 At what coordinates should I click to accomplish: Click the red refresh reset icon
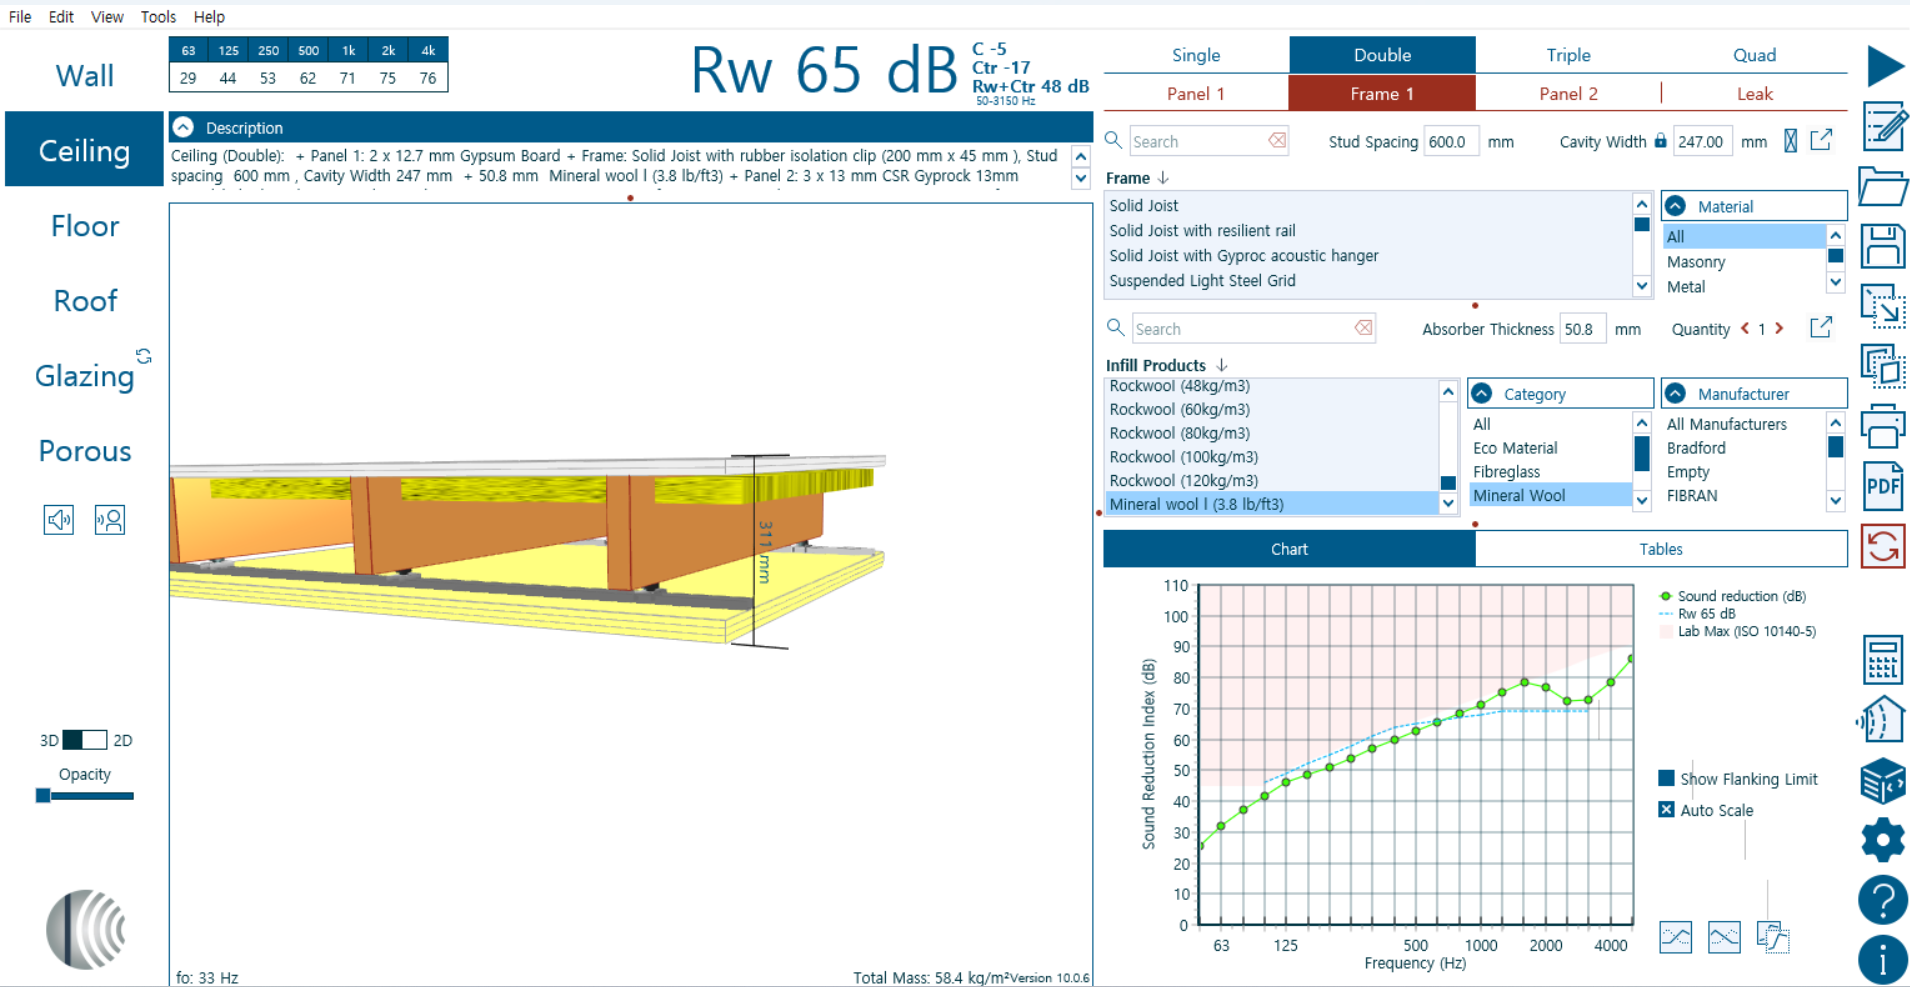click(1883, 546)
